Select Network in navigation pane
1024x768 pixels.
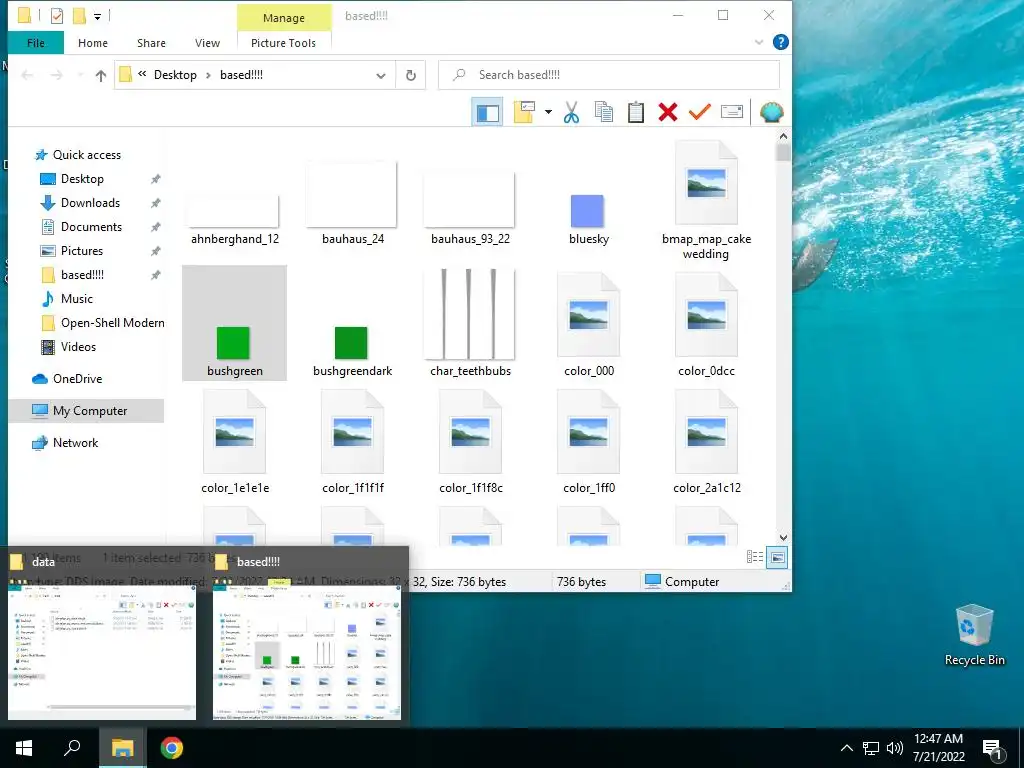tap(75, 443)
